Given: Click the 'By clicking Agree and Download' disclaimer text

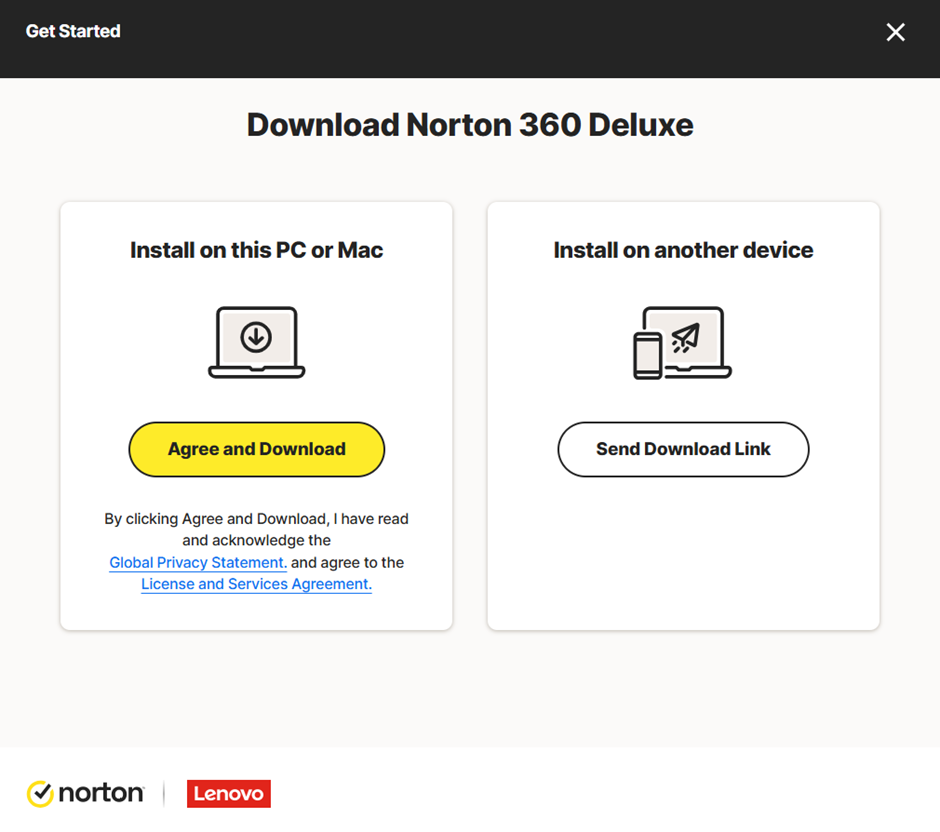Looking at the screenshot, I should 256,519.
